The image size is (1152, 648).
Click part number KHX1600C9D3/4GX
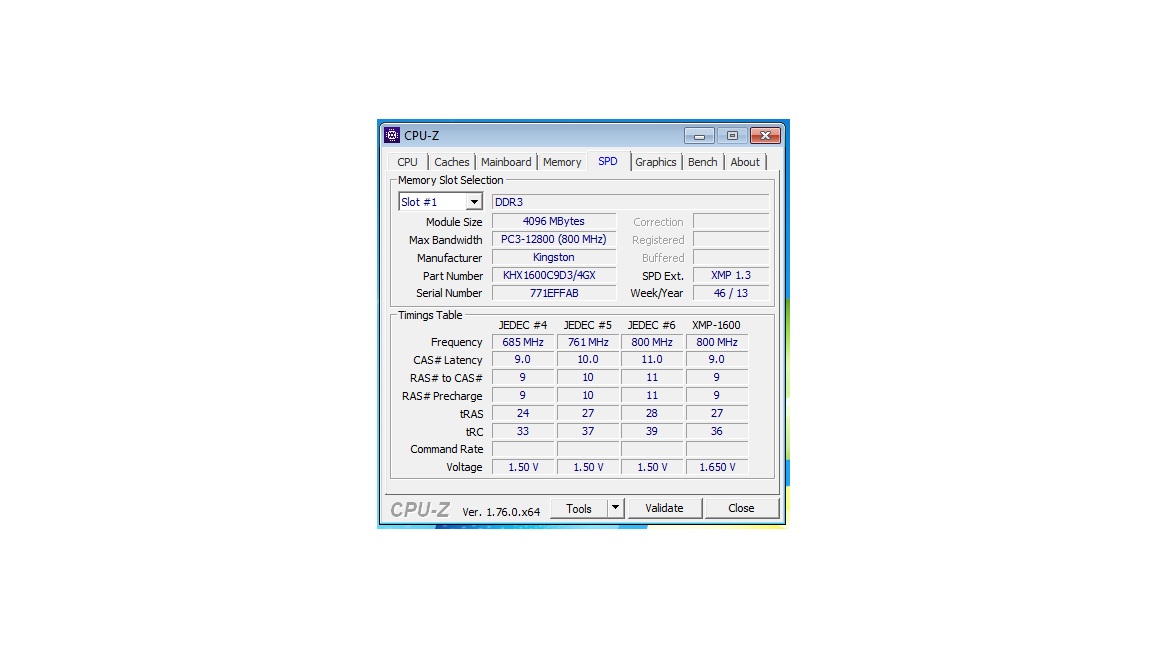point(554,276)
